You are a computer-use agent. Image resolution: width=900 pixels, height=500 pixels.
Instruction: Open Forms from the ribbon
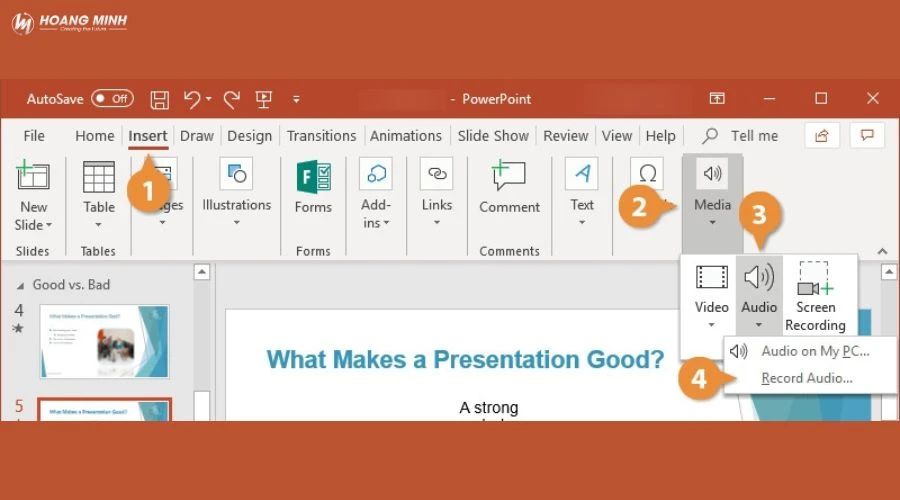[313, 188]
